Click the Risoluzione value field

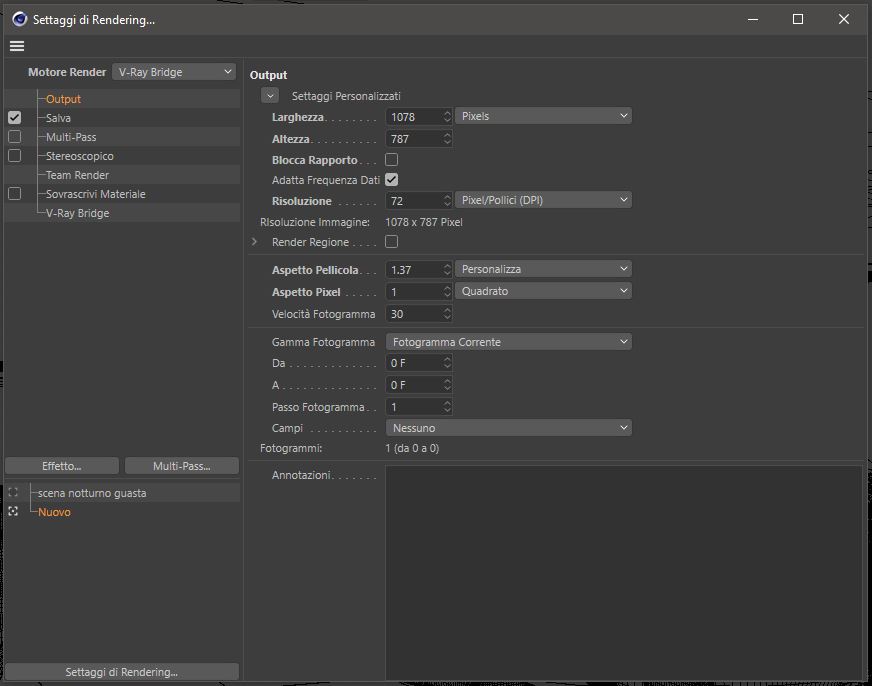[414, 201]
